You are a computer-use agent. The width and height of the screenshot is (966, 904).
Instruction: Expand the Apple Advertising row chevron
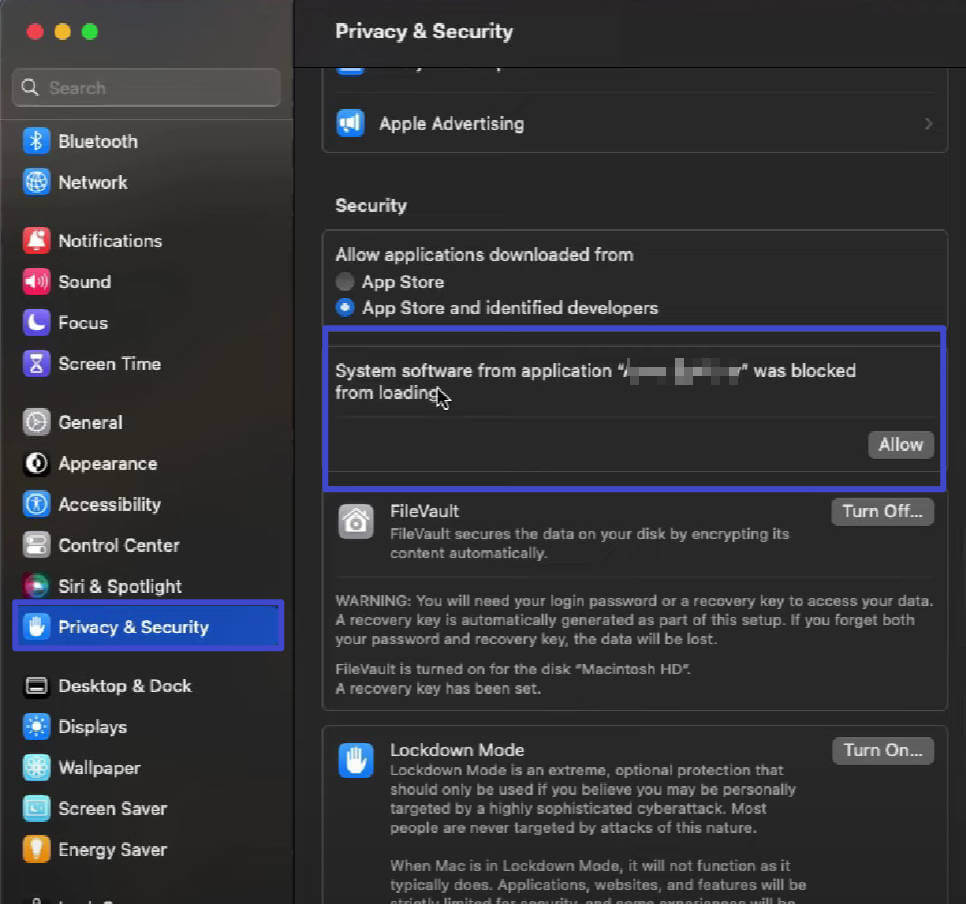[928, 124]
